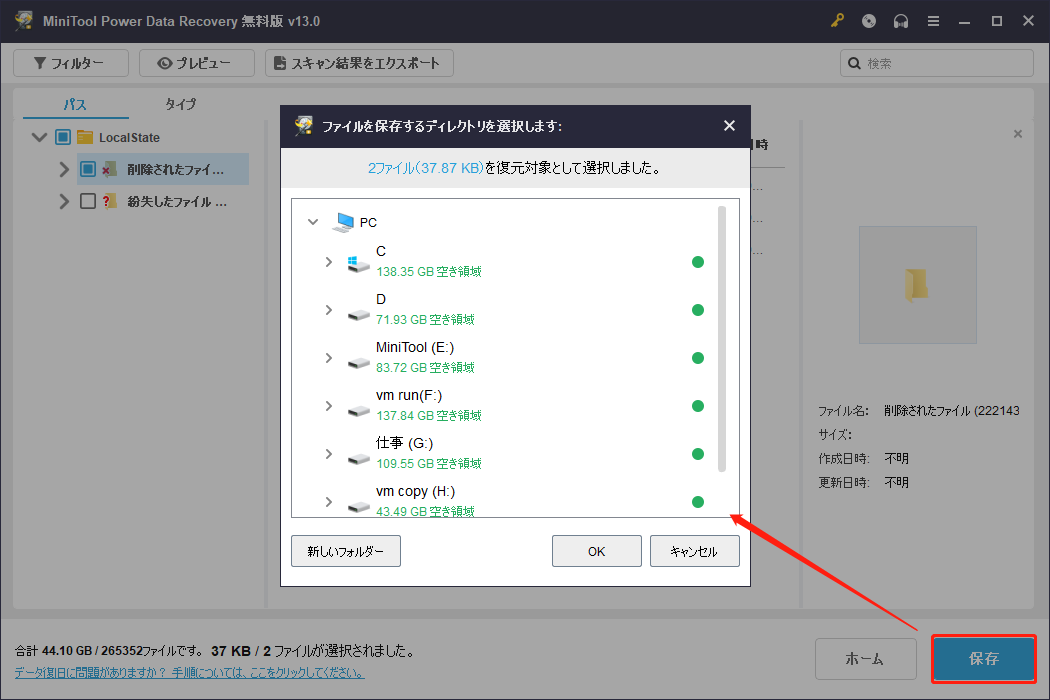Image resolution: width=1050 pixels, height=700 pixels.
Task: Open the disc bootable media icon
Action: [x=869, y=21]
